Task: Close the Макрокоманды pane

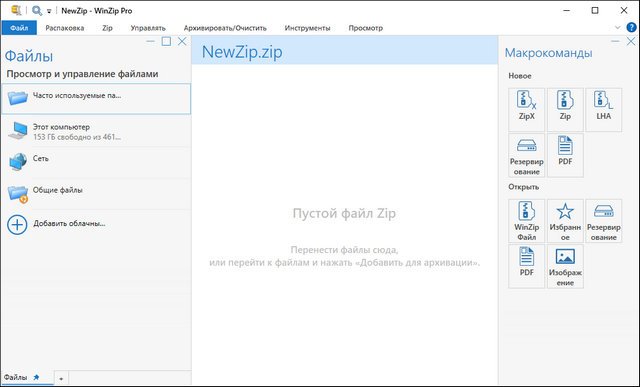Action: tap(631, 41)
